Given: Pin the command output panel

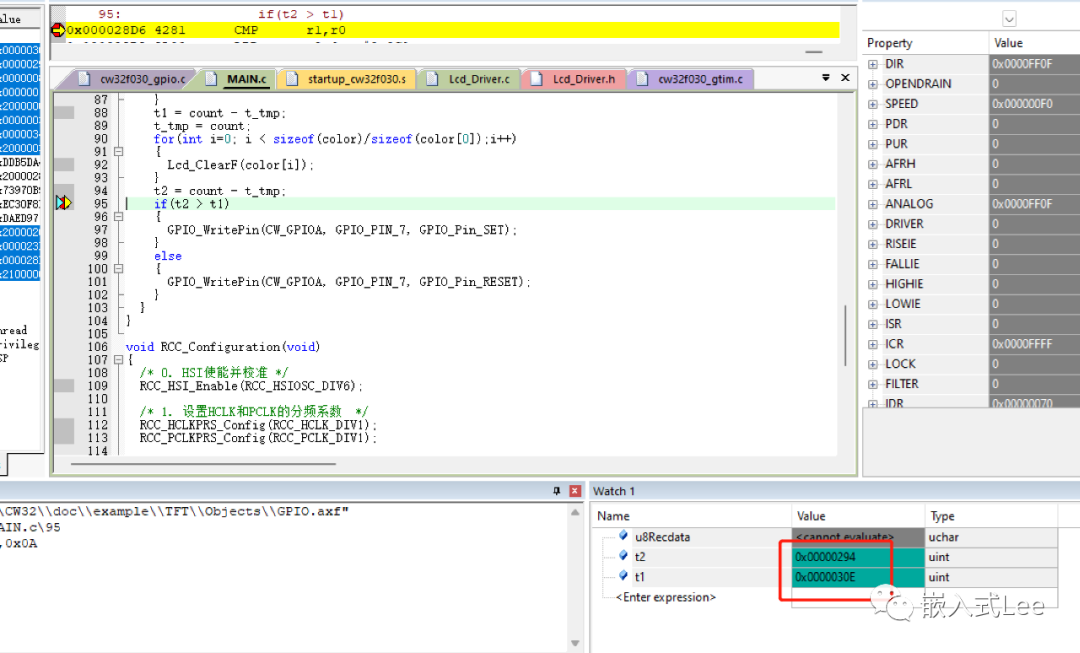Looking at the screenshot, I should tap(557, 491).
